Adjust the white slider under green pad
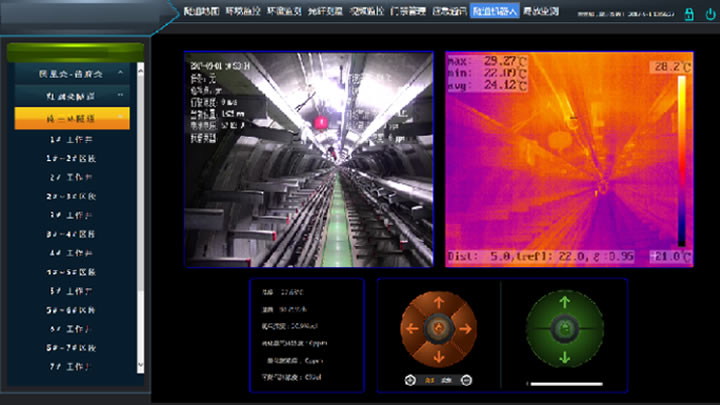The height and width of the screenshot is (405, 720). click(565, 383)
